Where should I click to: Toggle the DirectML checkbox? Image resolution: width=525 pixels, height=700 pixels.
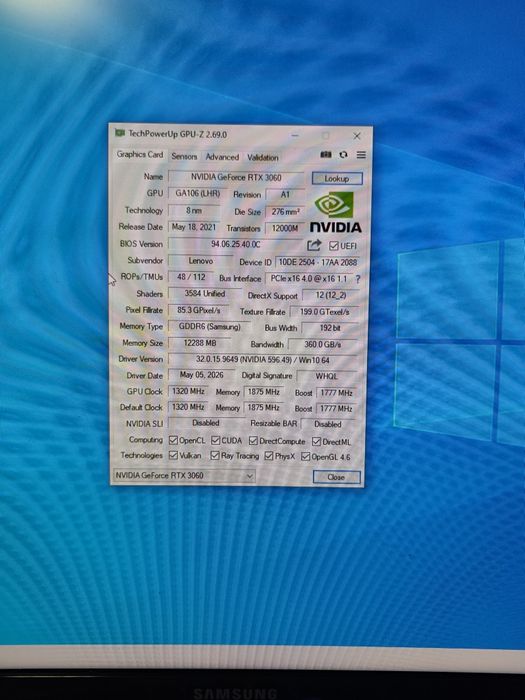click(x=317, y=442)
